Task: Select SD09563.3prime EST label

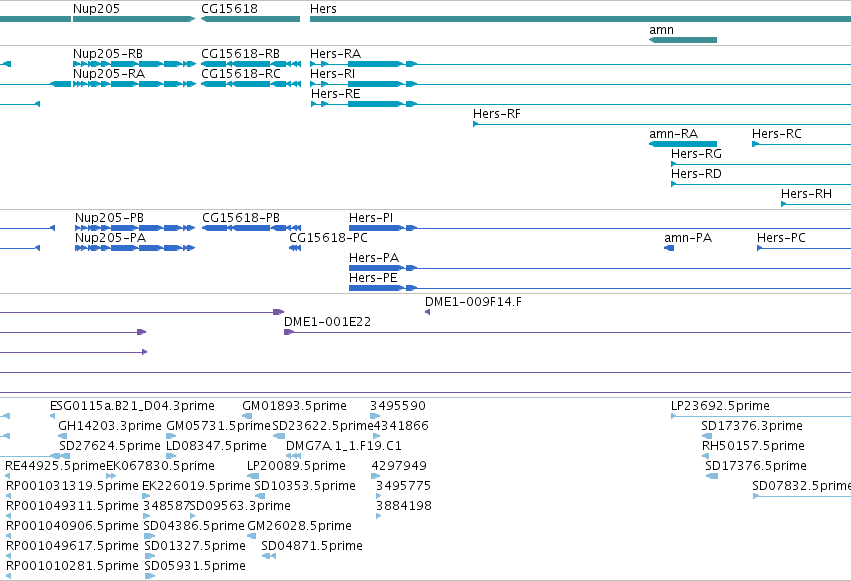Action: (240, 506)
